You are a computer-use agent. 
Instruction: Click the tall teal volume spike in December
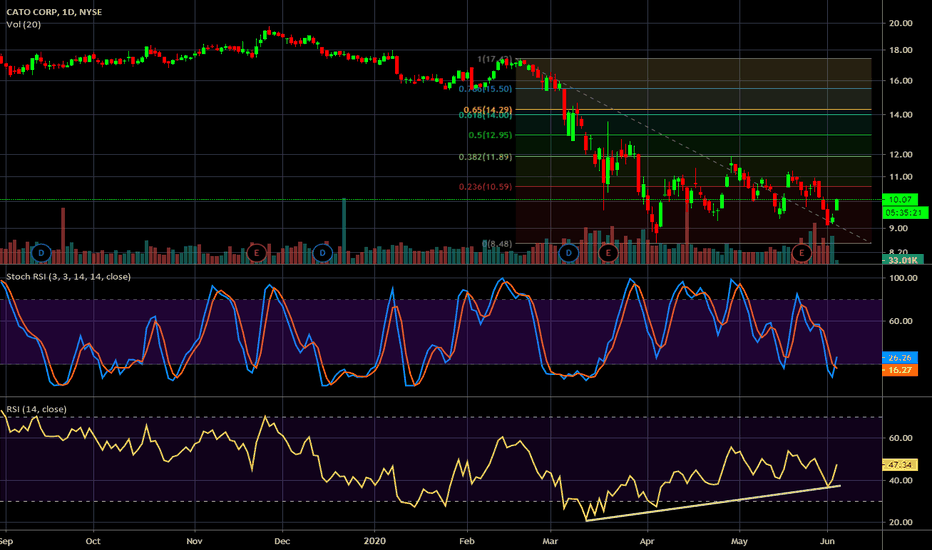coord(344,231)
